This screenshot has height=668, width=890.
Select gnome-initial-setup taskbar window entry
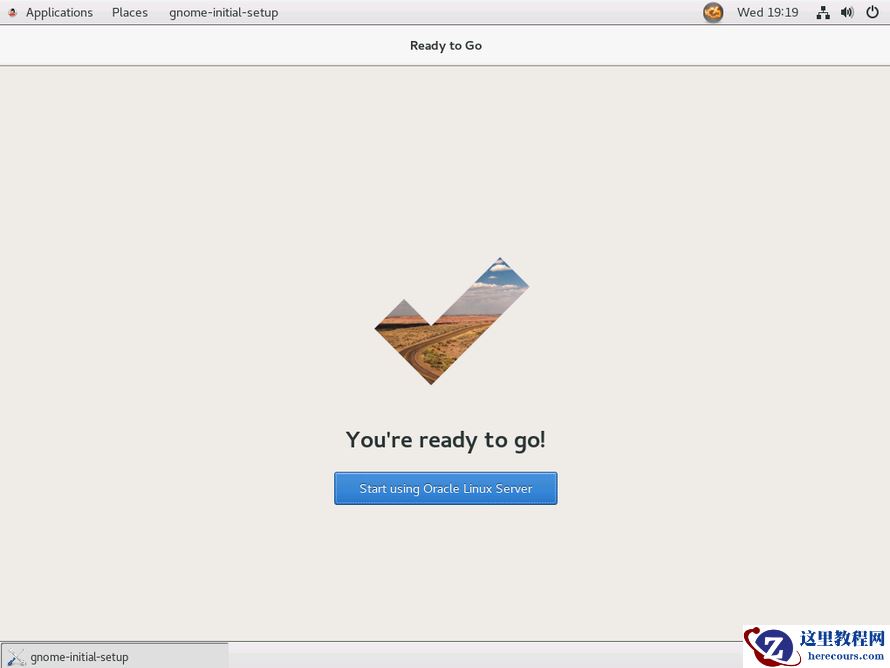[x=115, y=656]
